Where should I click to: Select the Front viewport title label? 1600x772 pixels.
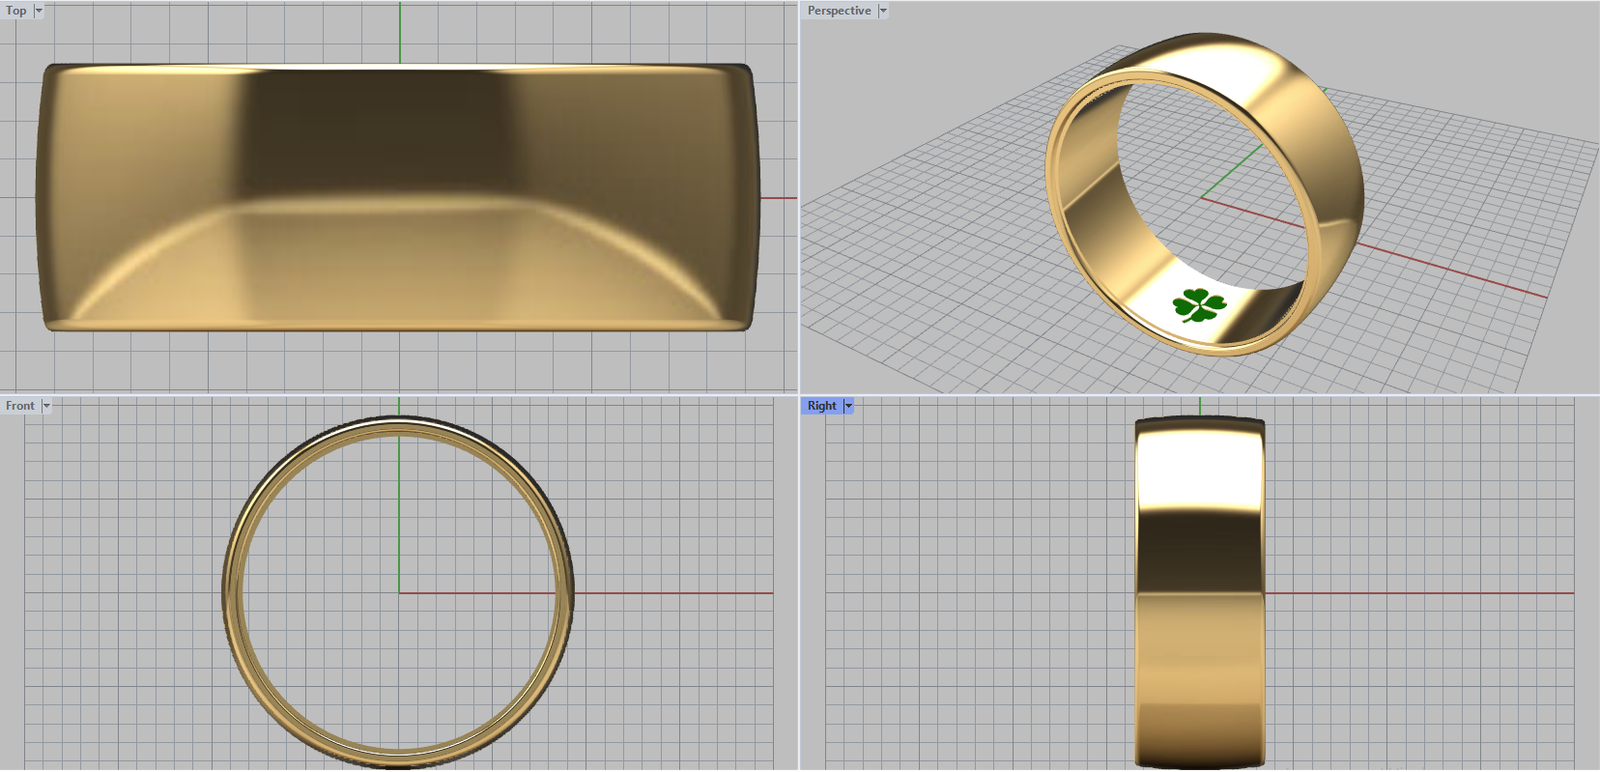(20, 406)
